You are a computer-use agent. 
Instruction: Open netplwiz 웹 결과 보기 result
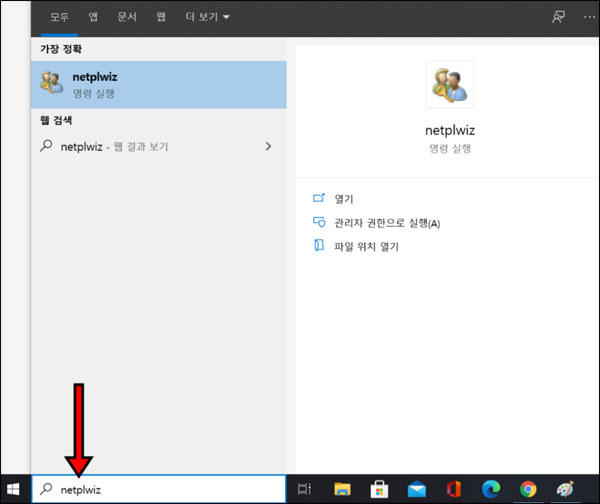pyautogui.click(x=158, y=146)
